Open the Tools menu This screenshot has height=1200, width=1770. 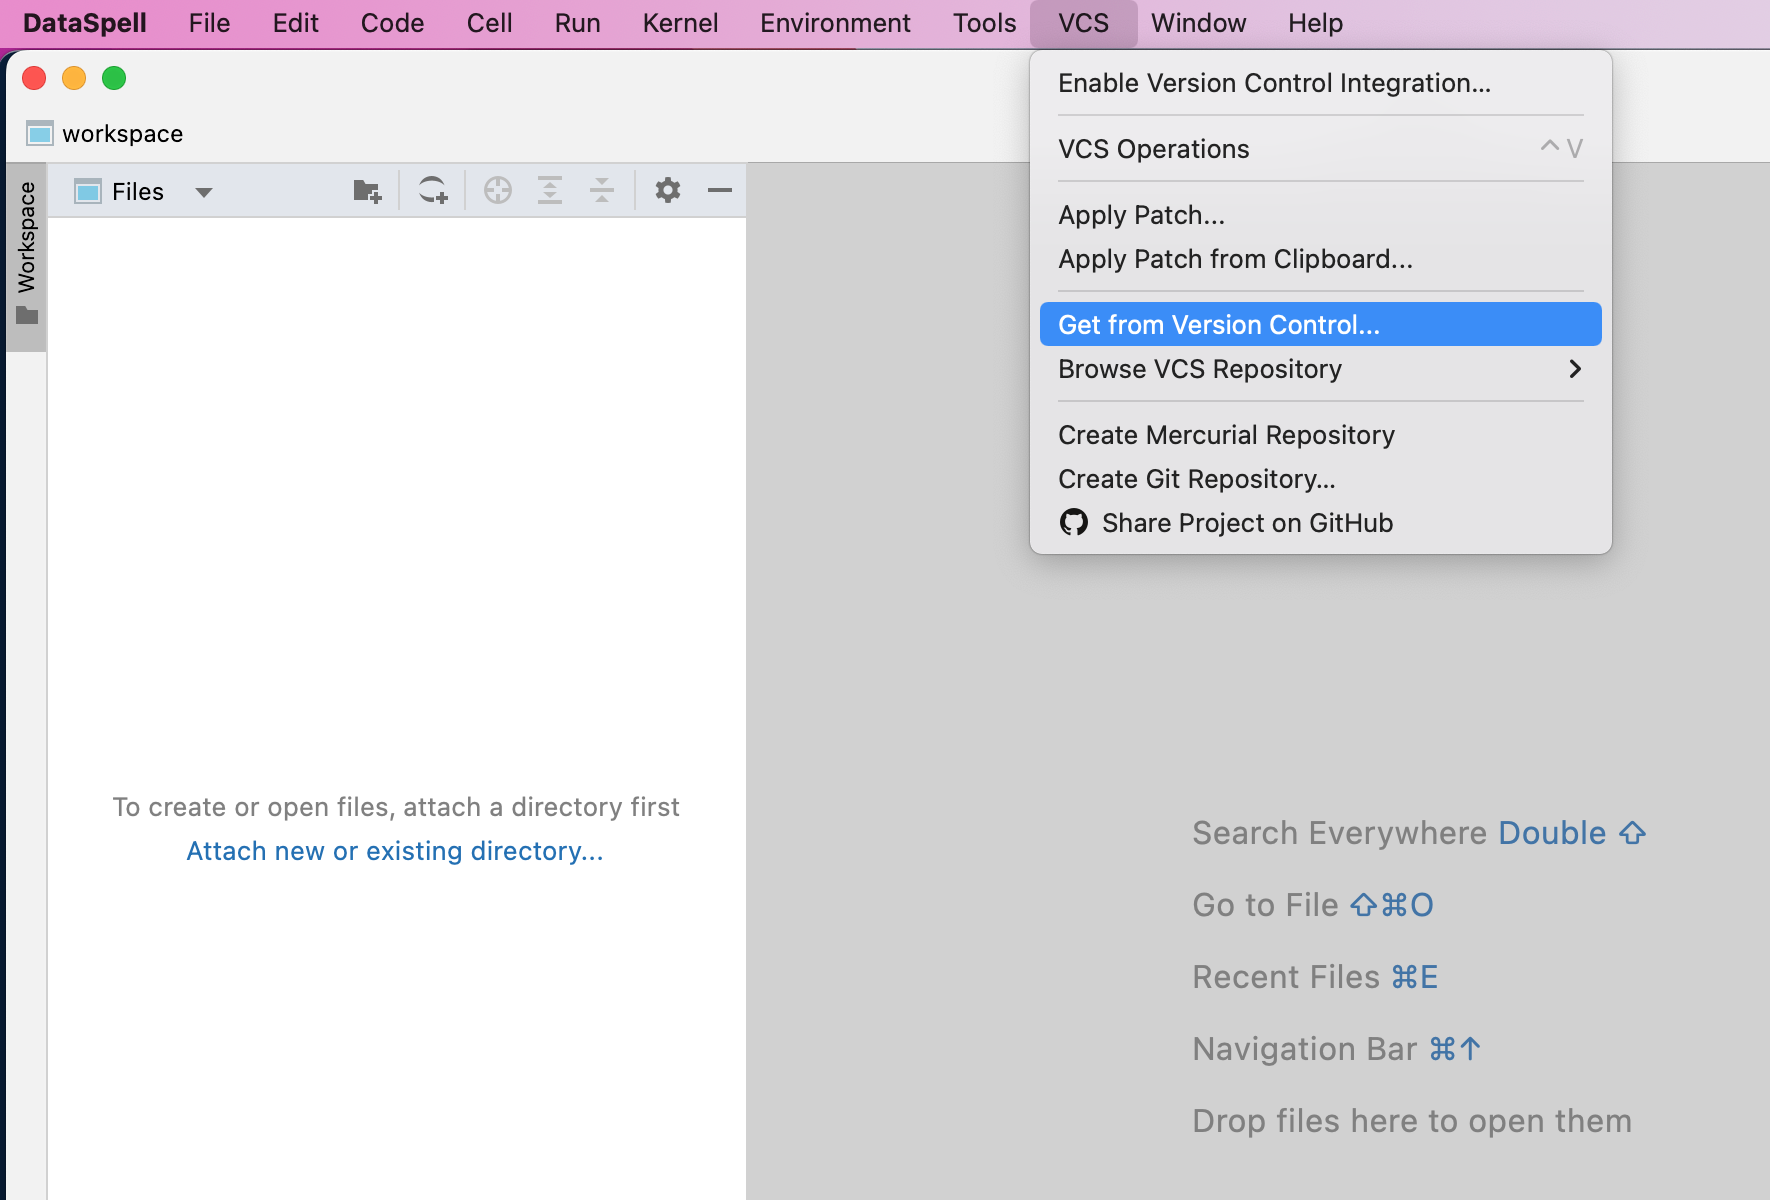click(x=984, y=23)
